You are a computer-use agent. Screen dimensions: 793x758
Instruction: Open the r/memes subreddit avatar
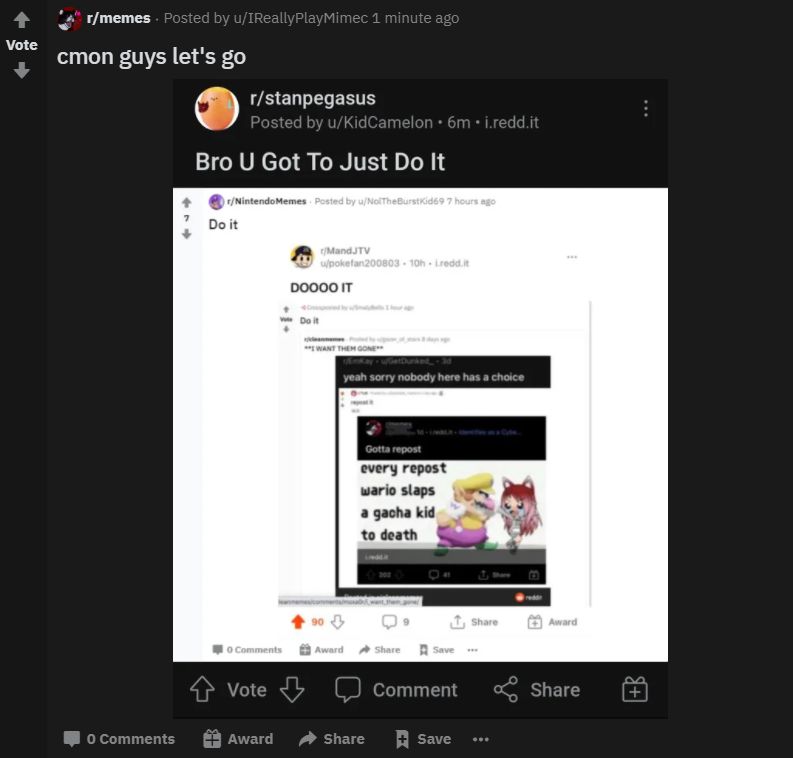coord(69,18)
